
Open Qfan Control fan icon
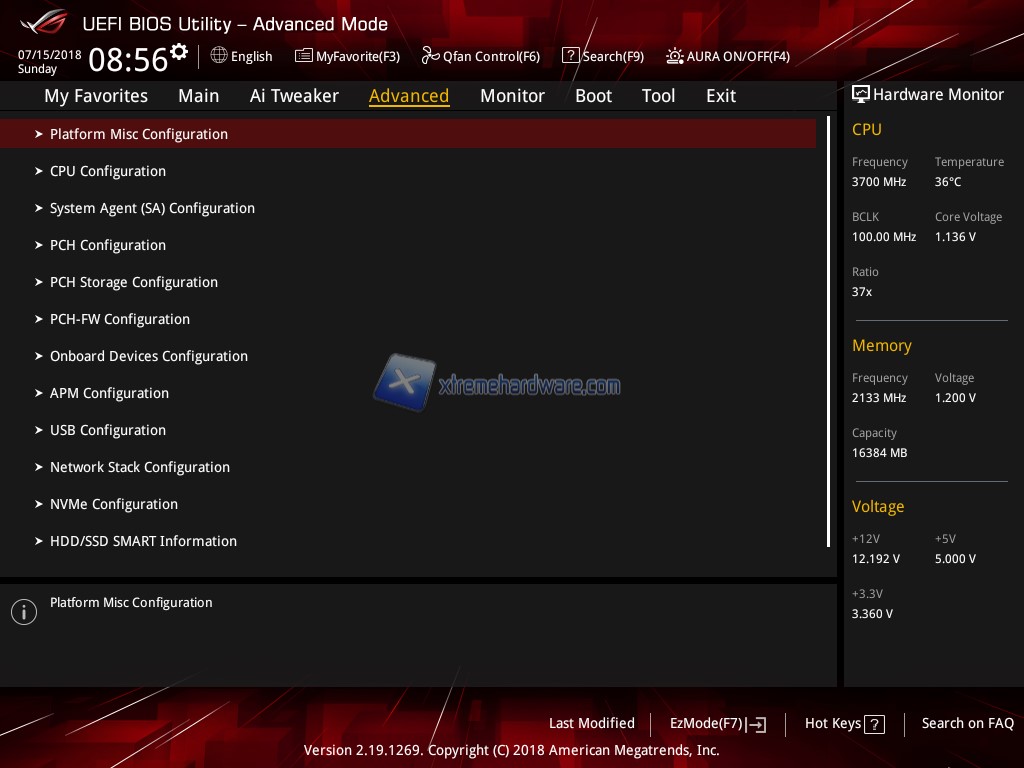click(x=430, y=56)
